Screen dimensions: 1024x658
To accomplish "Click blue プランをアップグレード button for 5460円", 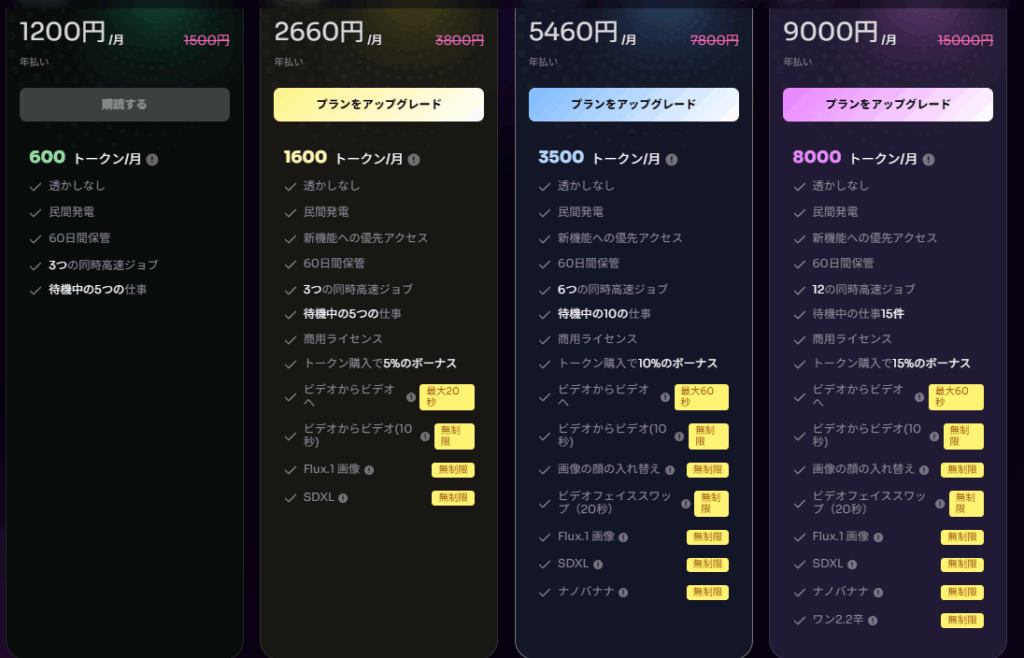I will [634, 104].
